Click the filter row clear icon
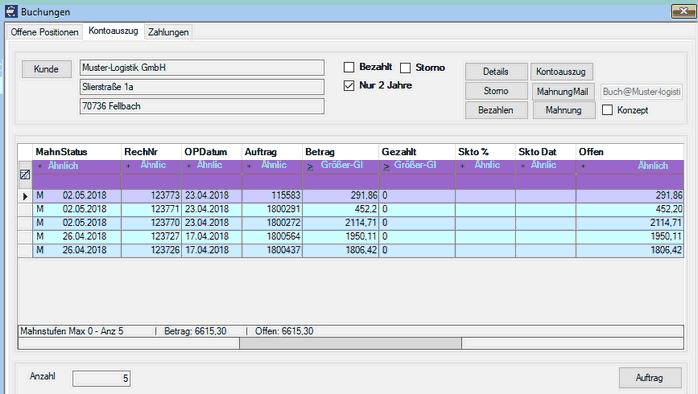 click(25, 175)
